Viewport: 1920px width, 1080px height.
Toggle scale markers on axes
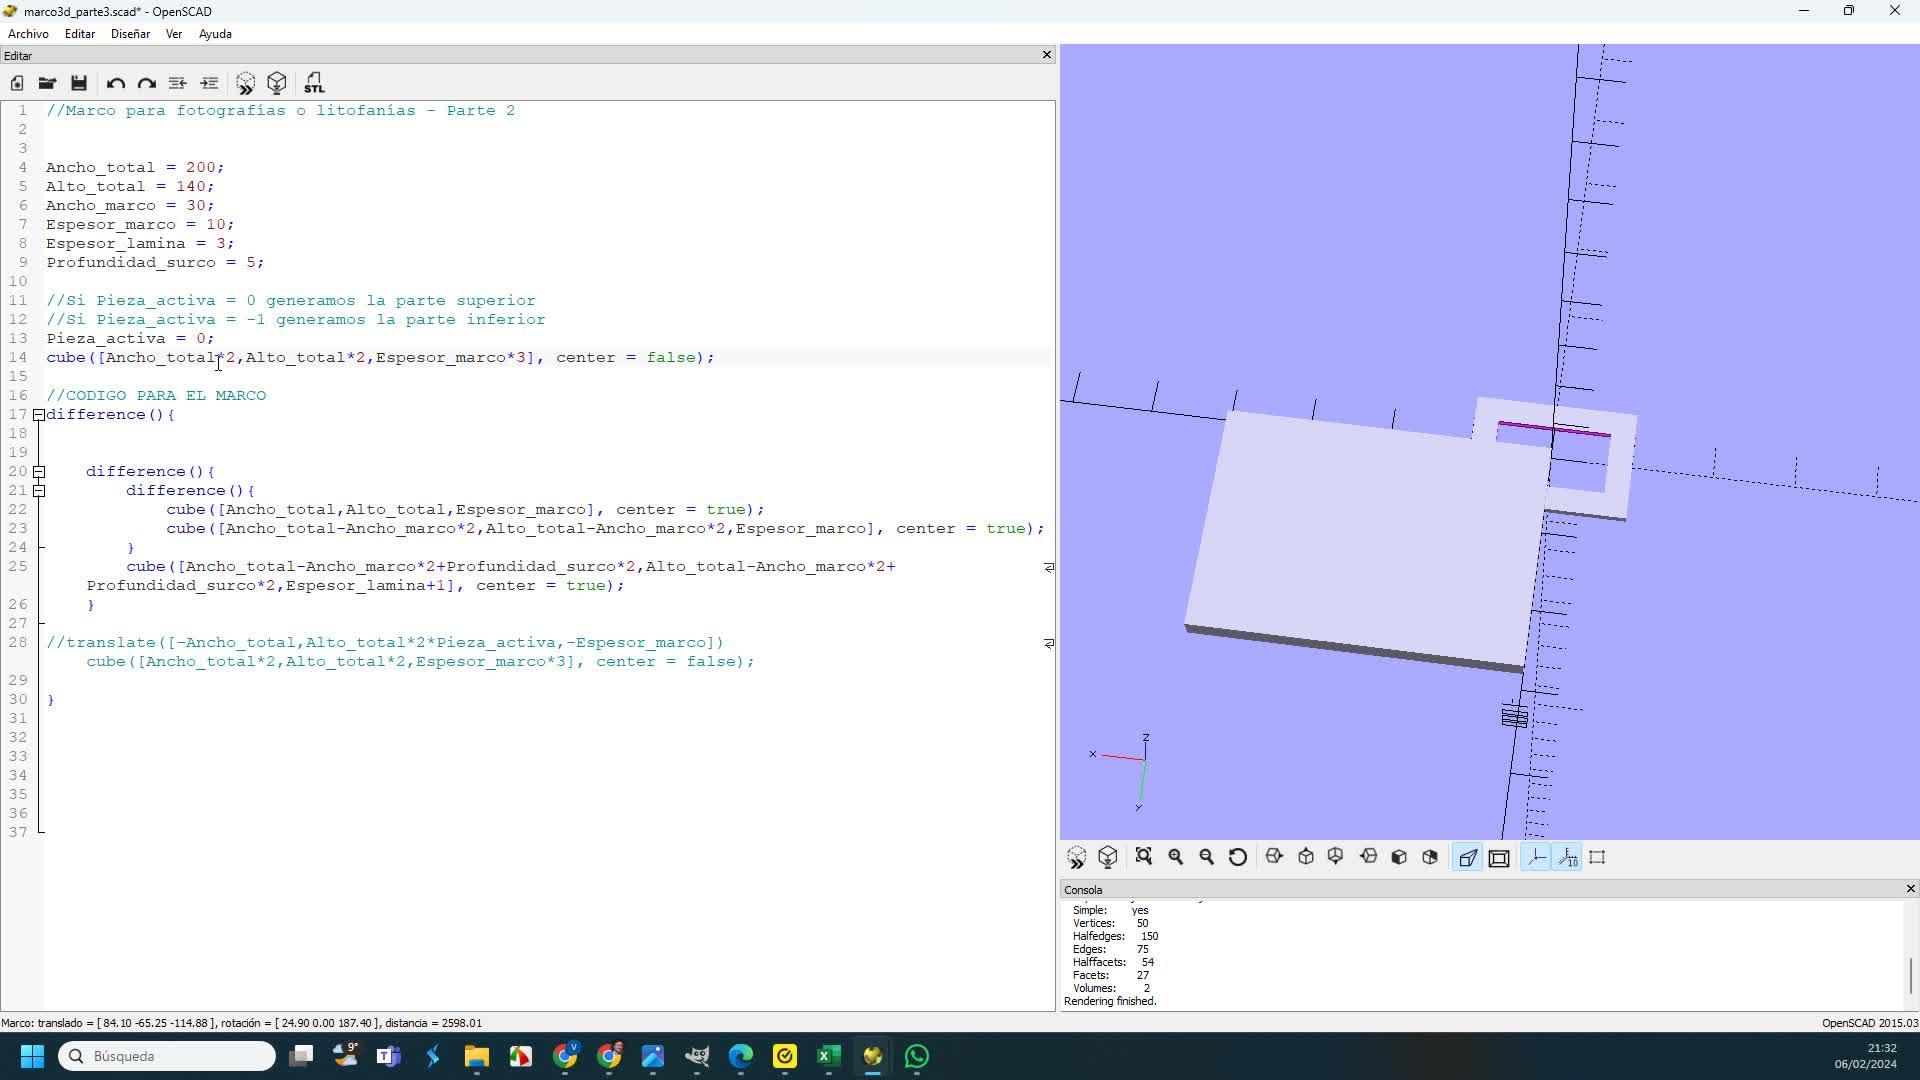(x=1567, y=857)
